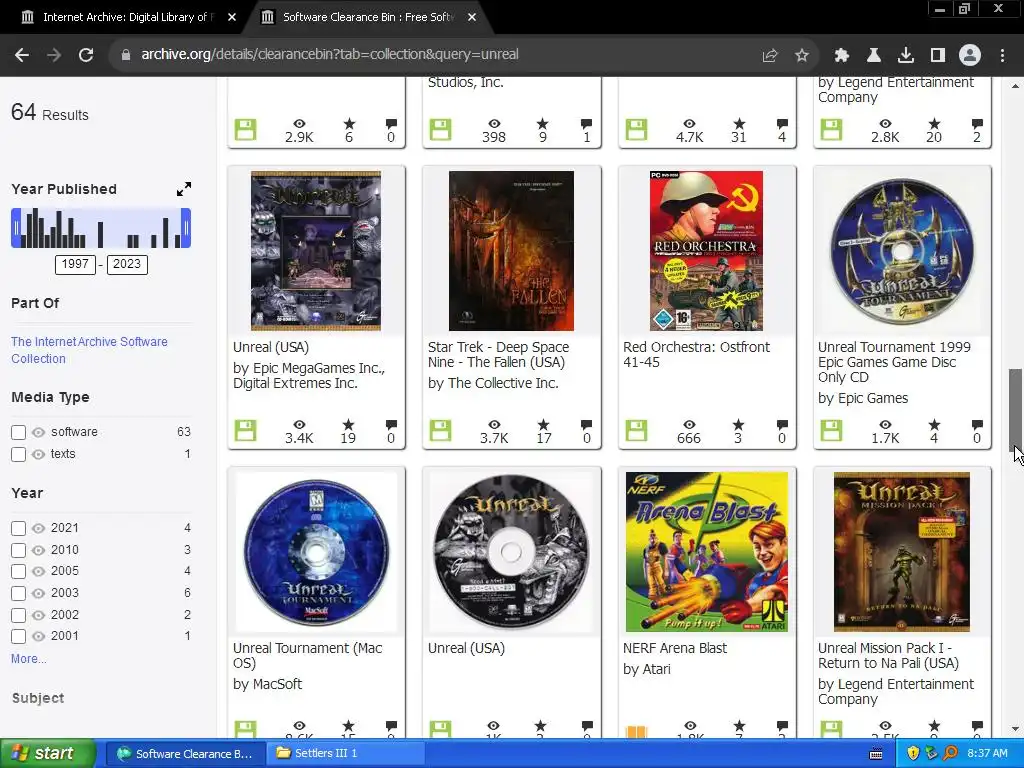Image resolution: width=1024 pixels, height=768 pixels.
Task: Open the browser downloads icon
Action: click(906, 56)
